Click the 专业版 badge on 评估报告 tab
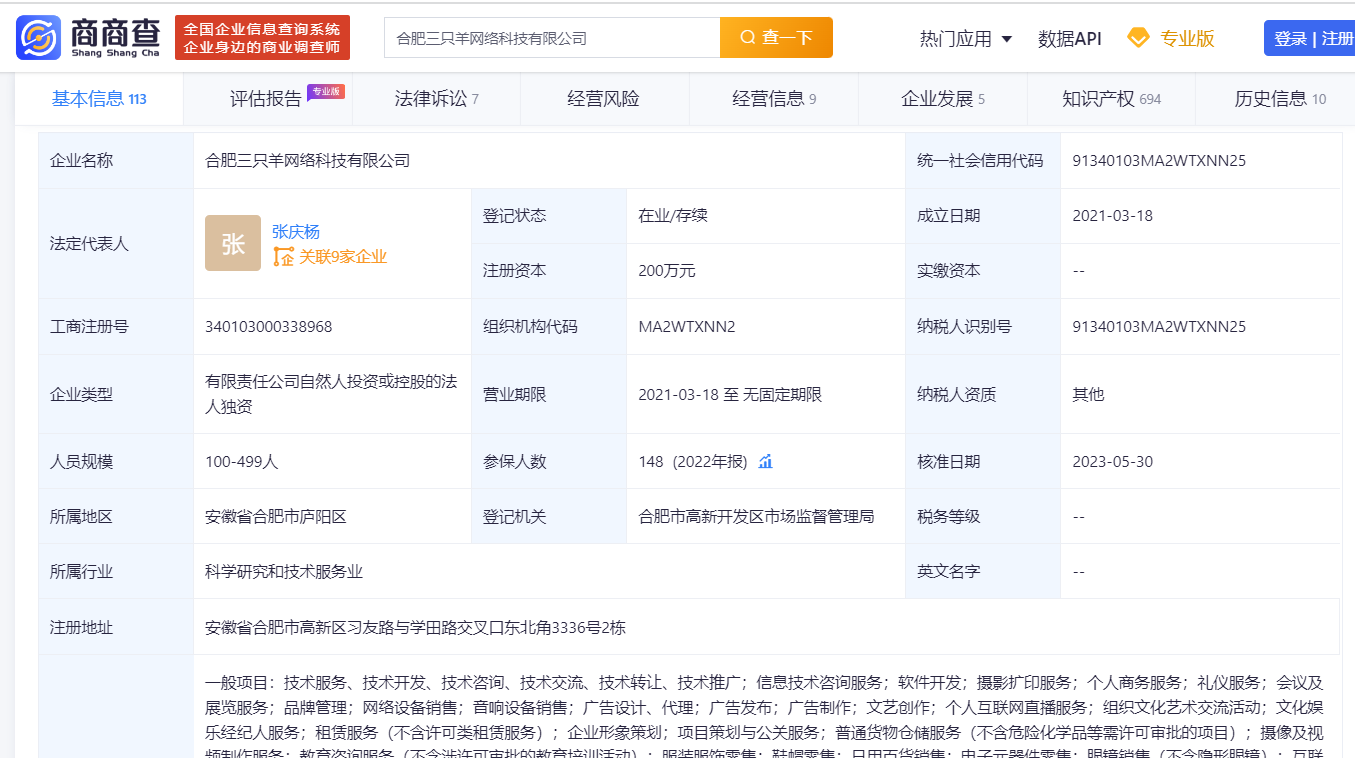Image resolution: width=1355 pixels, height=758 pixels. pos(325,91)
